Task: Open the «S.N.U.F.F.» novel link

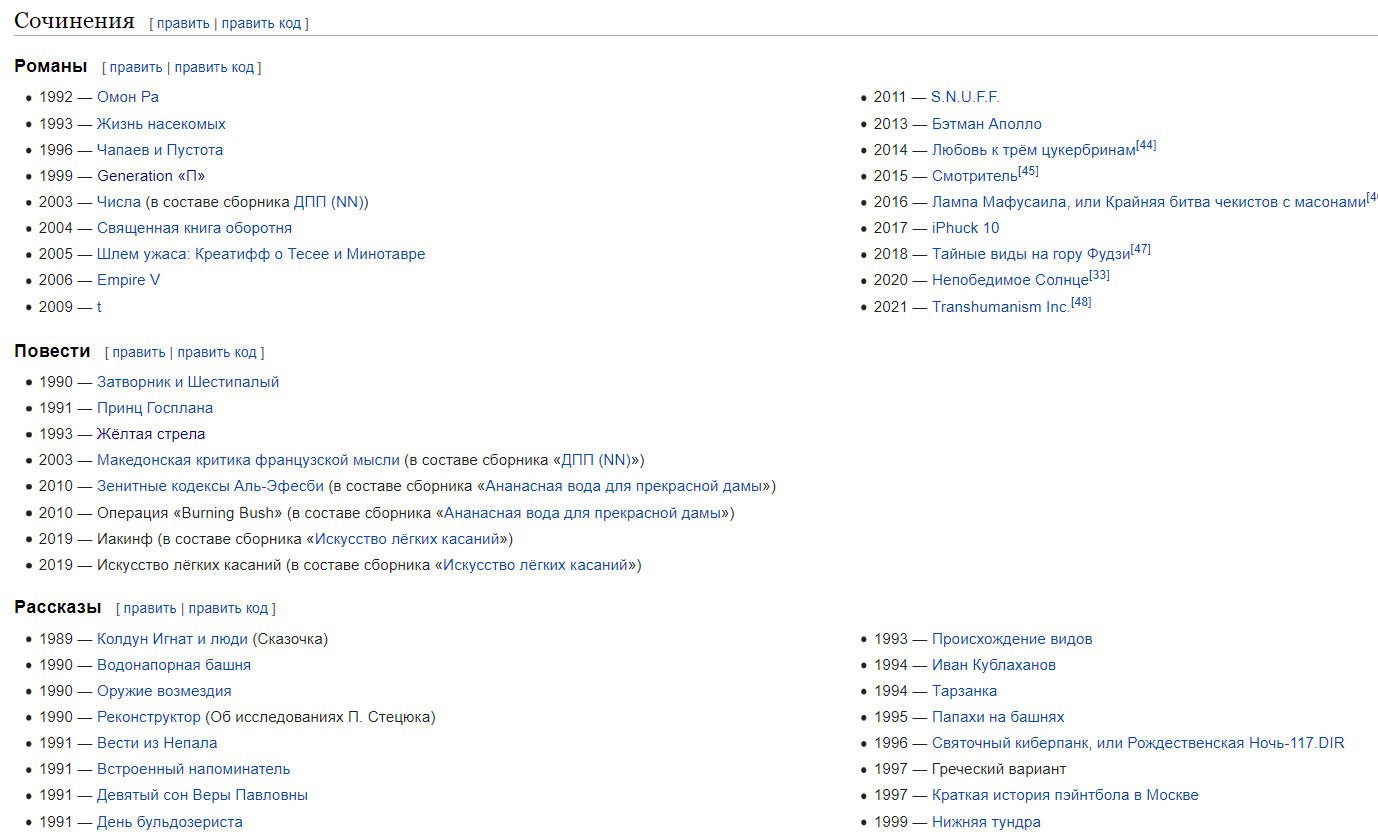Action: point(965,97)
